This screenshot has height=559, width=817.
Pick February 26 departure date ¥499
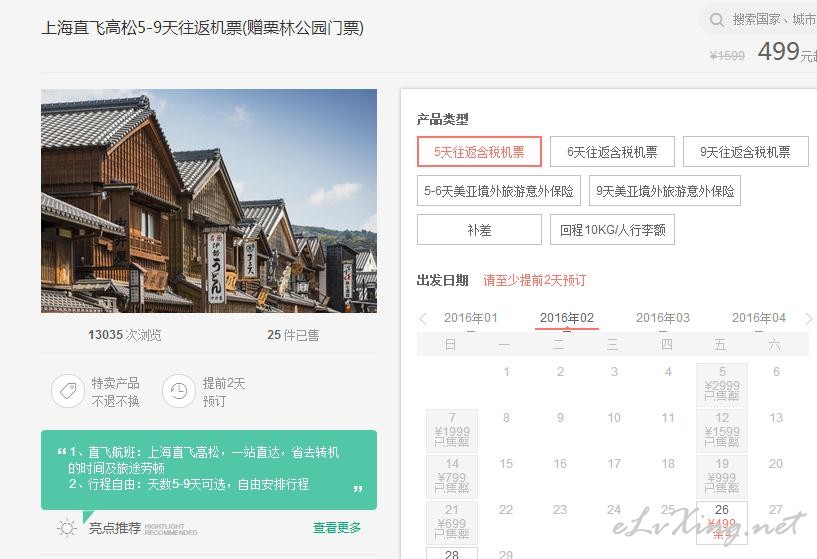click(x=722, y=523)
